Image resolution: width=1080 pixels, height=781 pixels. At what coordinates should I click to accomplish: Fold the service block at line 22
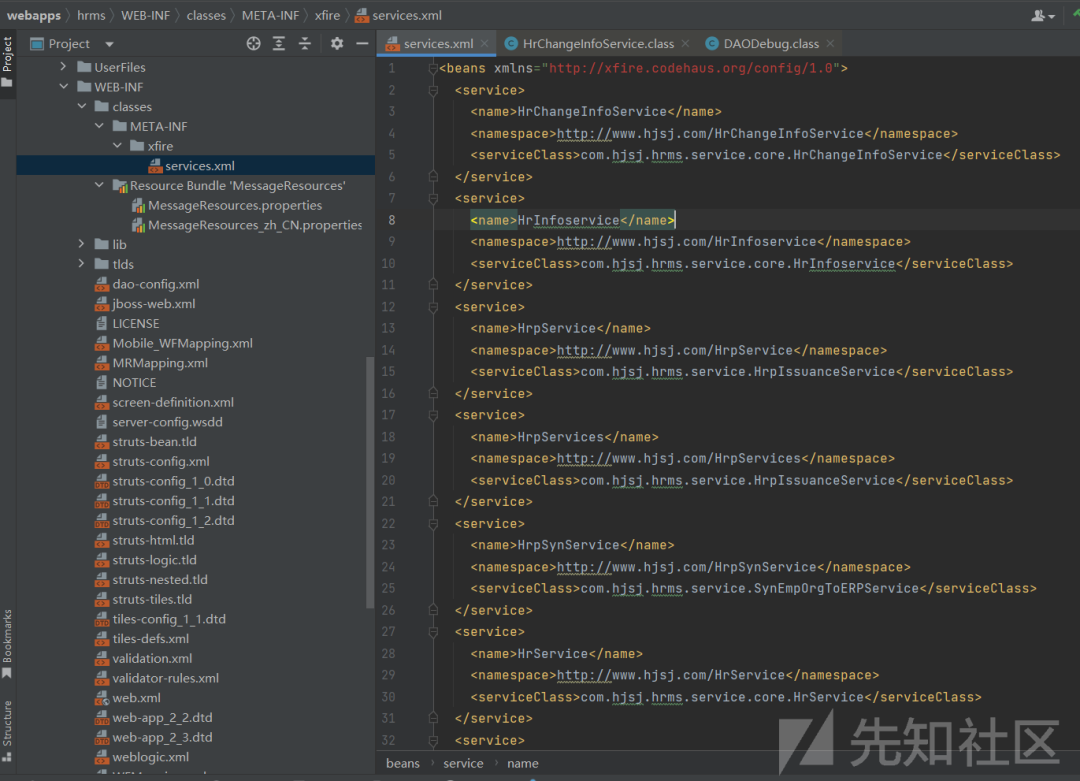pyautogui.click(x=433, y=523)
